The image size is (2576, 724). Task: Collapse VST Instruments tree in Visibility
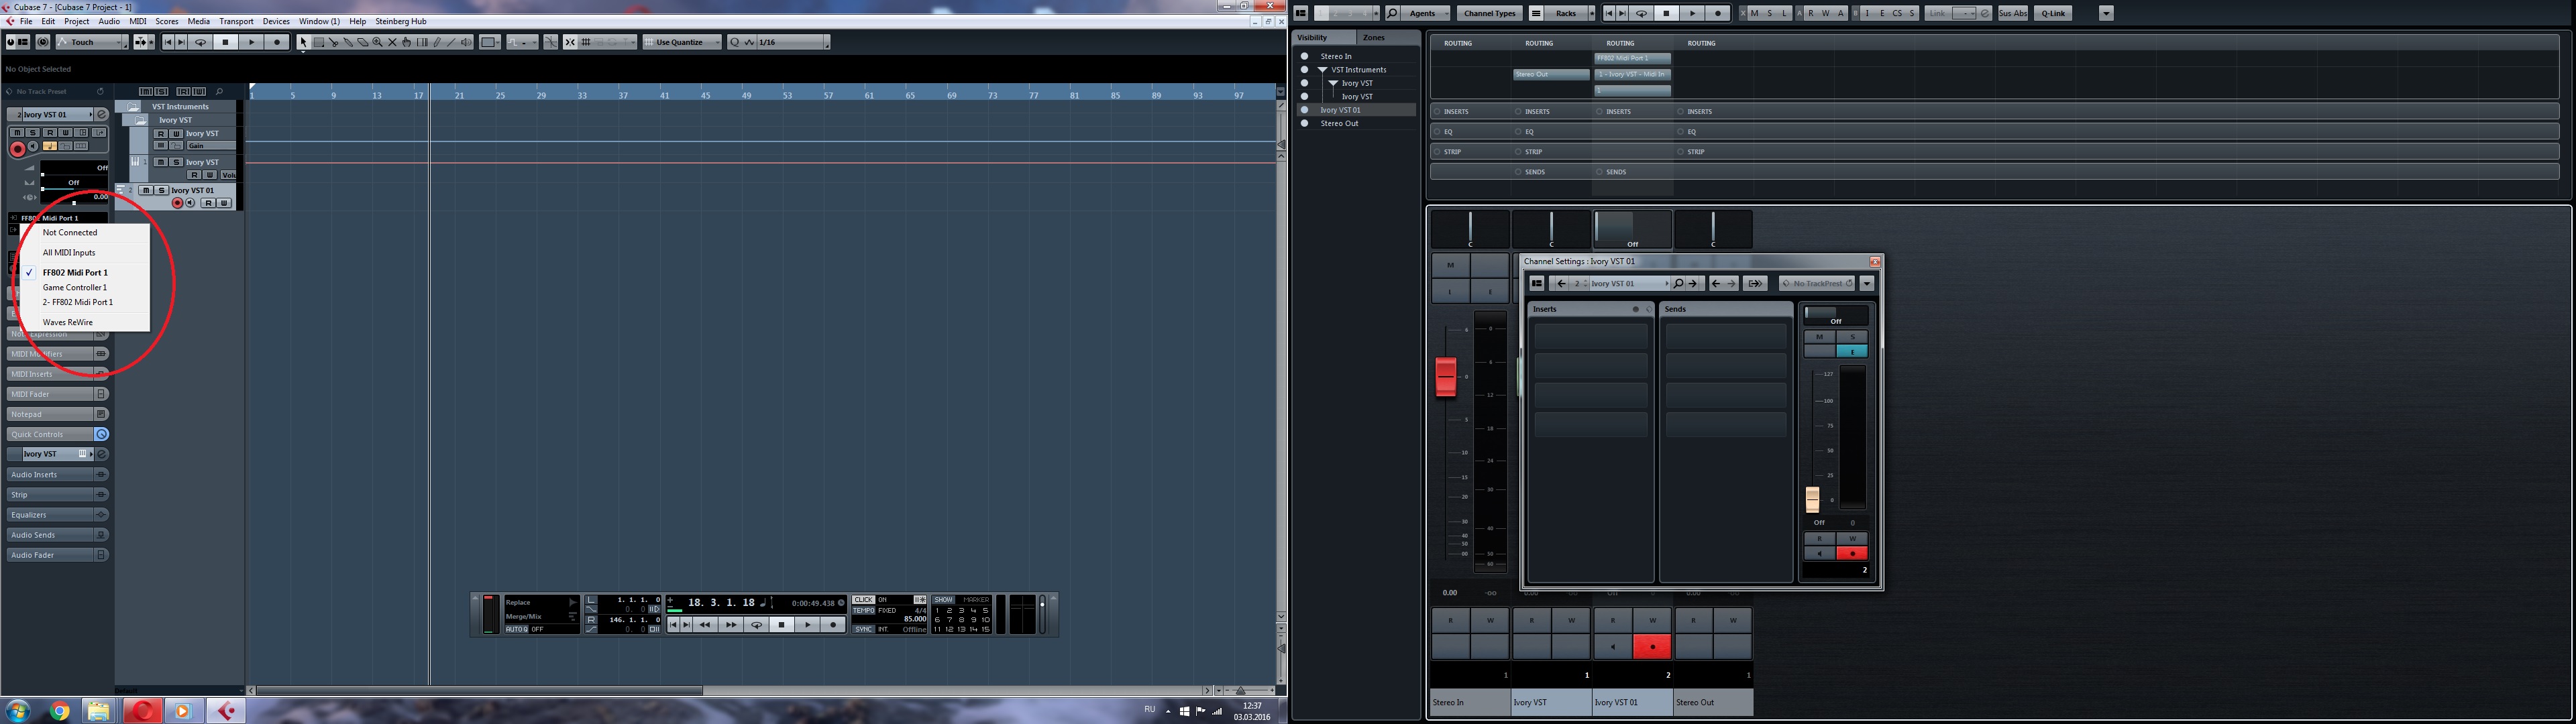[x=1322, y=70]
